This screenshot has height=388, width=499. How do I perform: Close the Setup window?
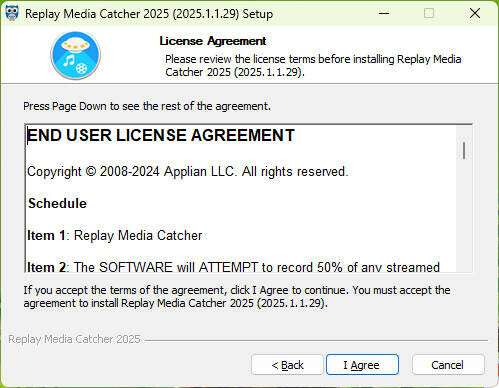[475, 14]
